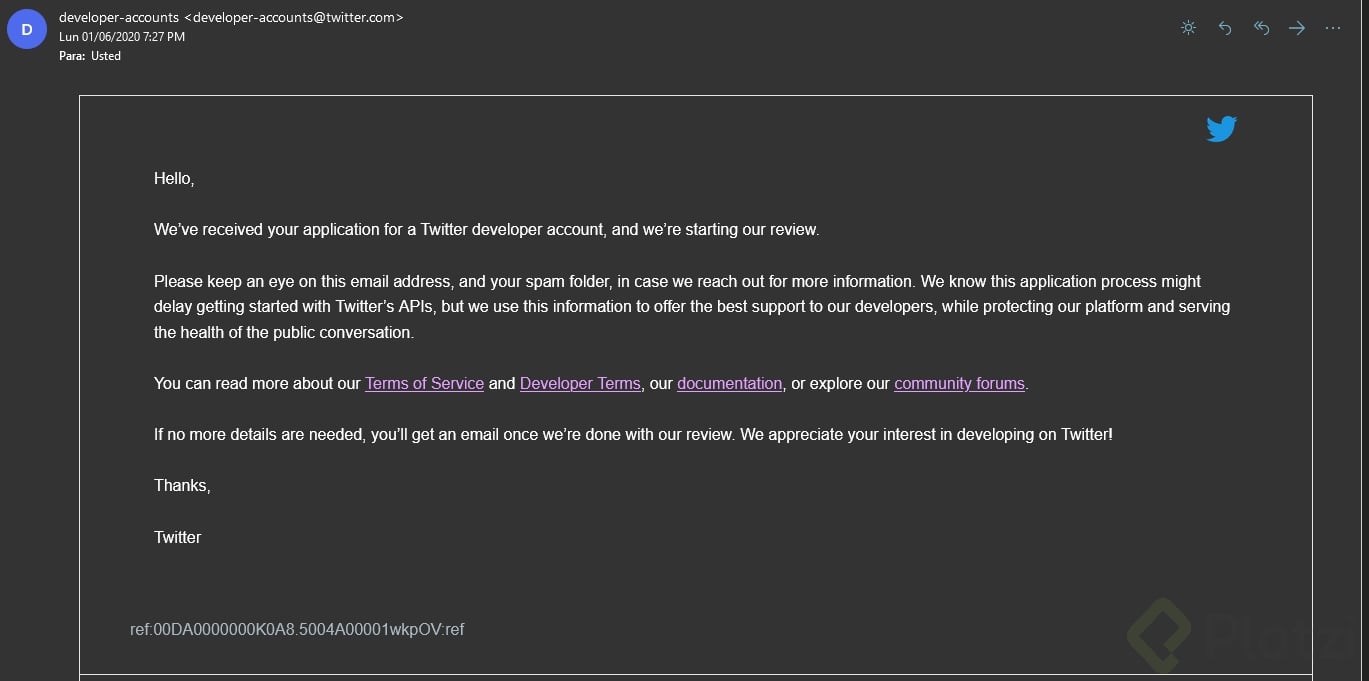The image size is (1369, 681).
Task: Forward this email with the right arrow
Action: click(x=1297, y=28)
